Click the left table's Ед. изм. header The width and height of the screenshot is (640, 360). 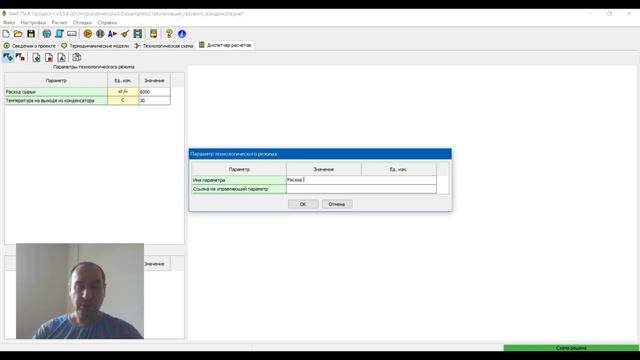pos(123,80)
